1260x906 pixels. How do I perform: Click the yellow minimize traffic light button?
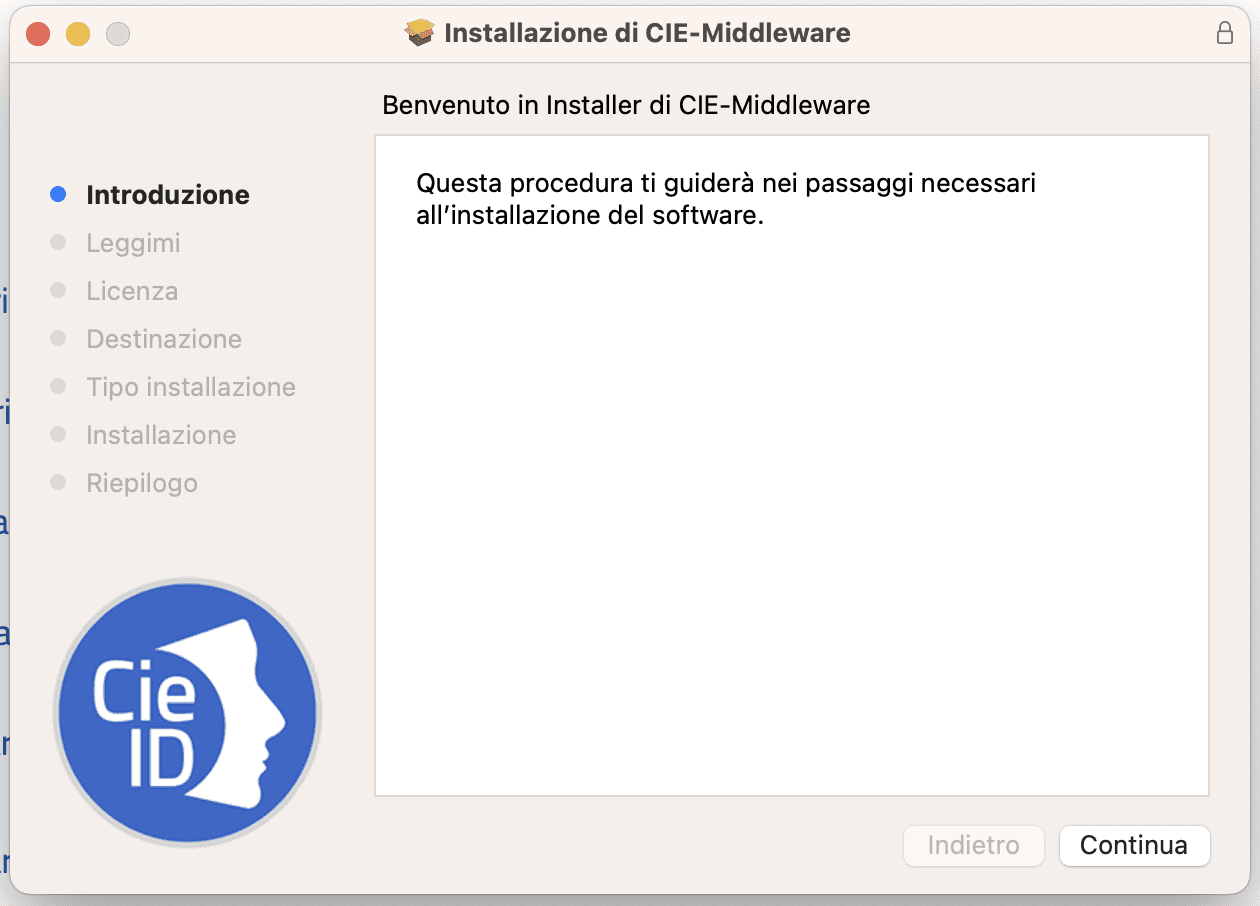(x=76, y=32)
